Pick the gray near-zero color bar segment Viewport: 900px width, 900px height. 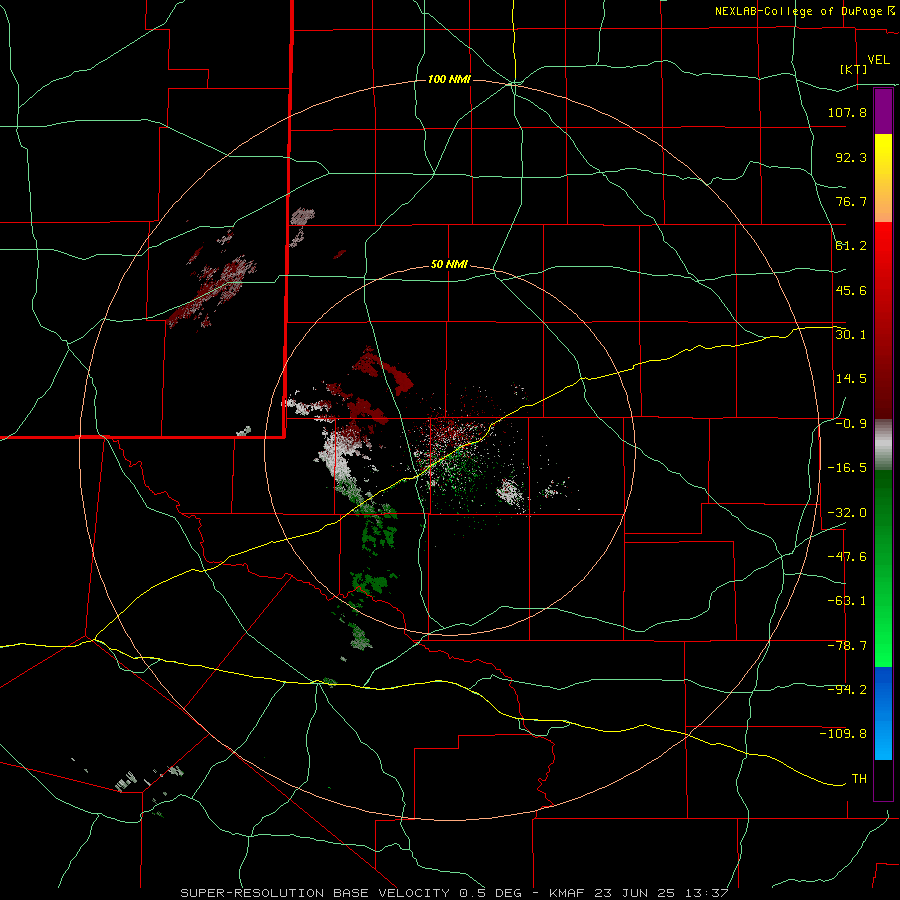click(883, 445)
